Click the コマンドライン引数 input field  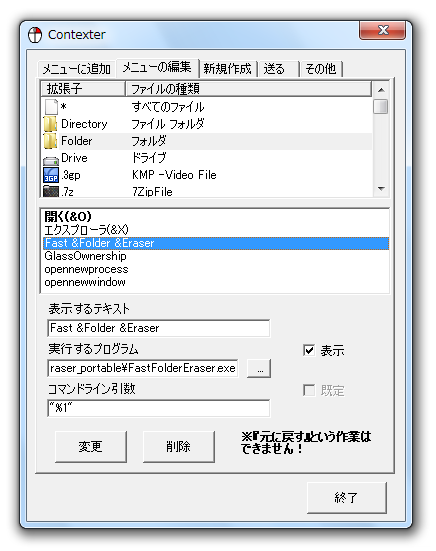tap(158, 408)
